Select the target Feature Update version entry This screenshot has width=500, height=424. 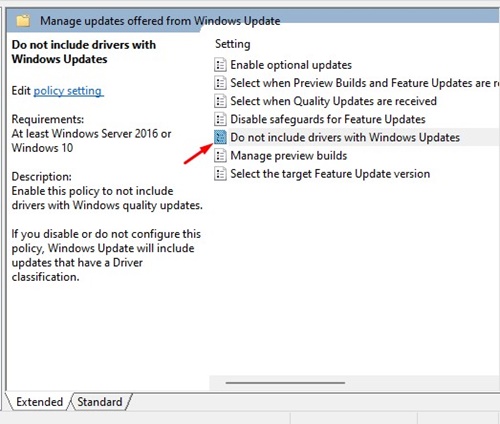point(330,174)
